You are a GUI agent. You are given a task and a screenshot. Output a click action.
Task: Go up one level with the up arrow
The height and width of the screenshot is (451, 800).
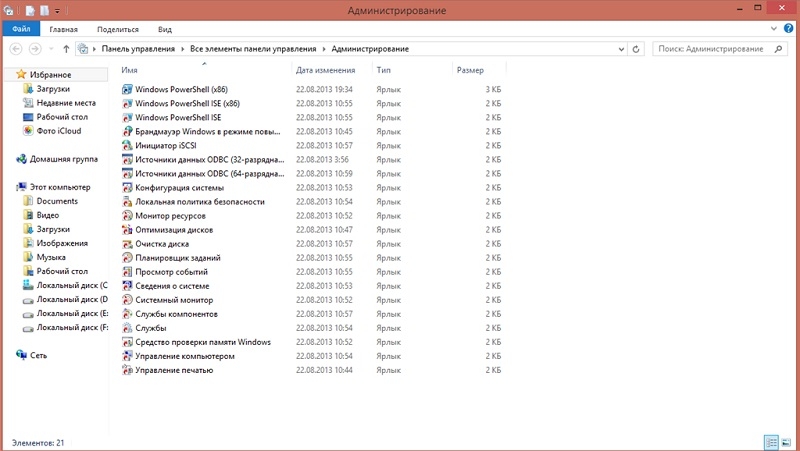point(66,49)
